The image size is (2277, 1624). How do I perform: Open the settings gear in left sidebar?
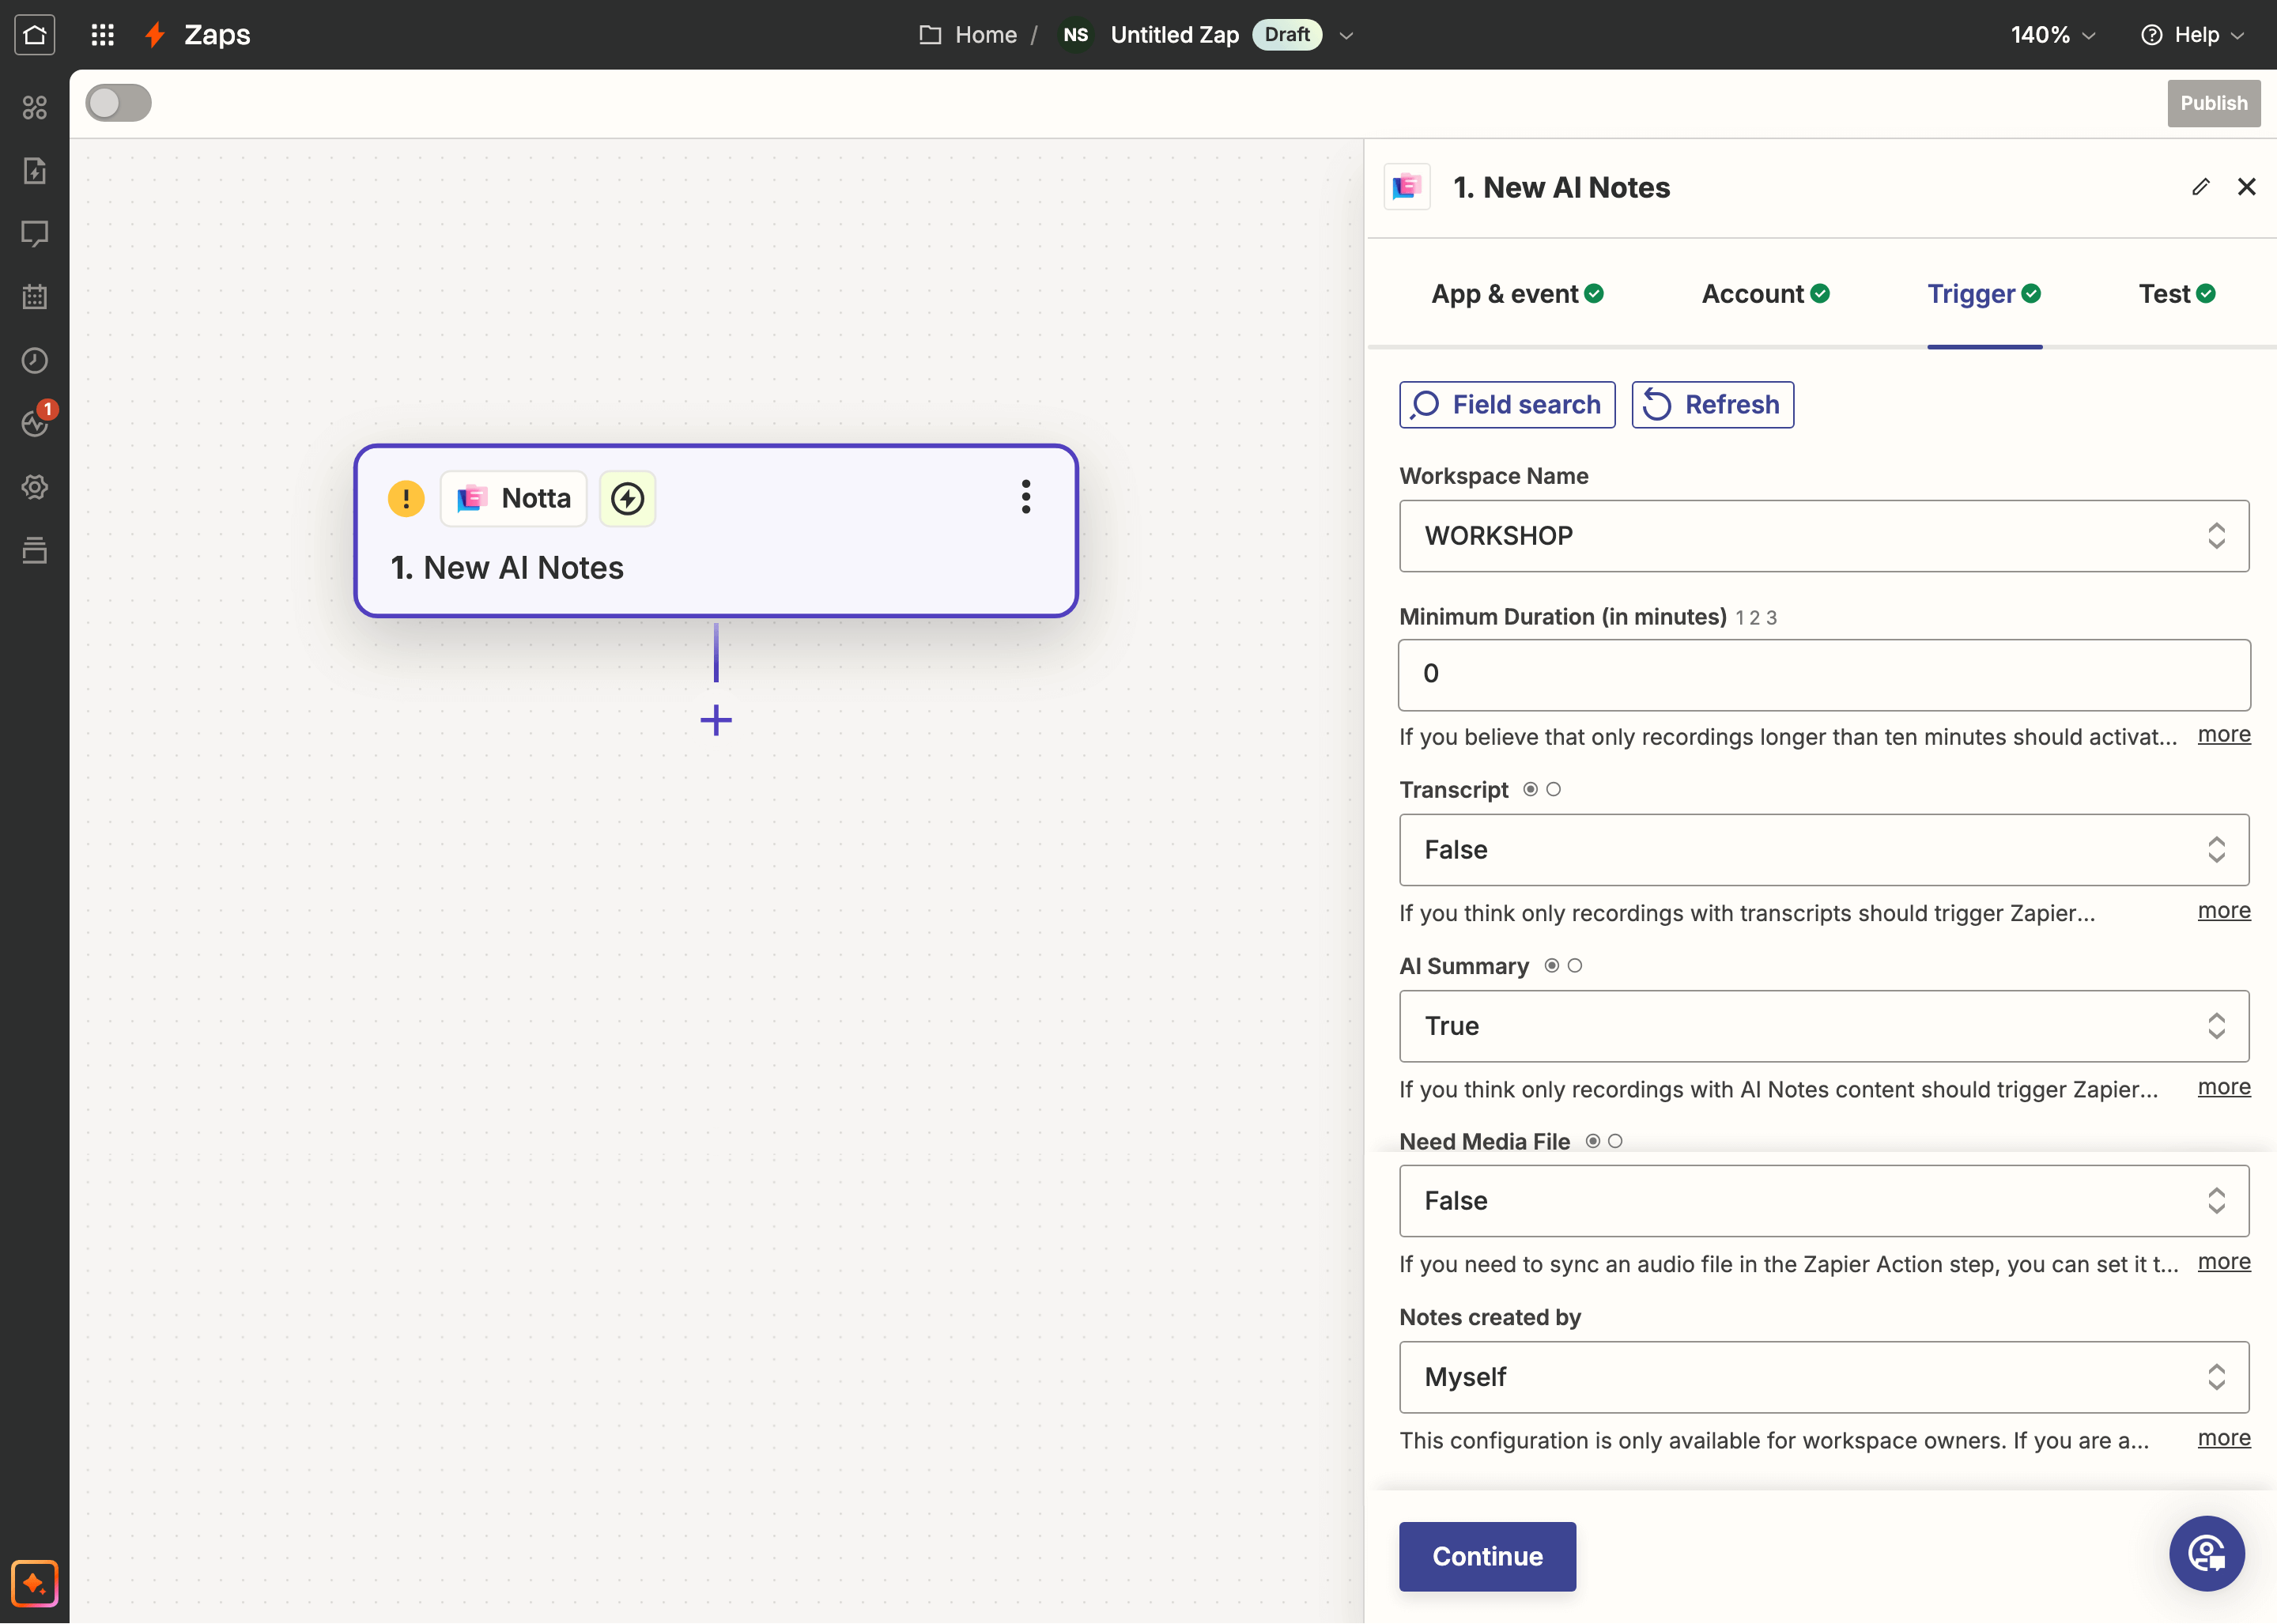coord(35,487)
